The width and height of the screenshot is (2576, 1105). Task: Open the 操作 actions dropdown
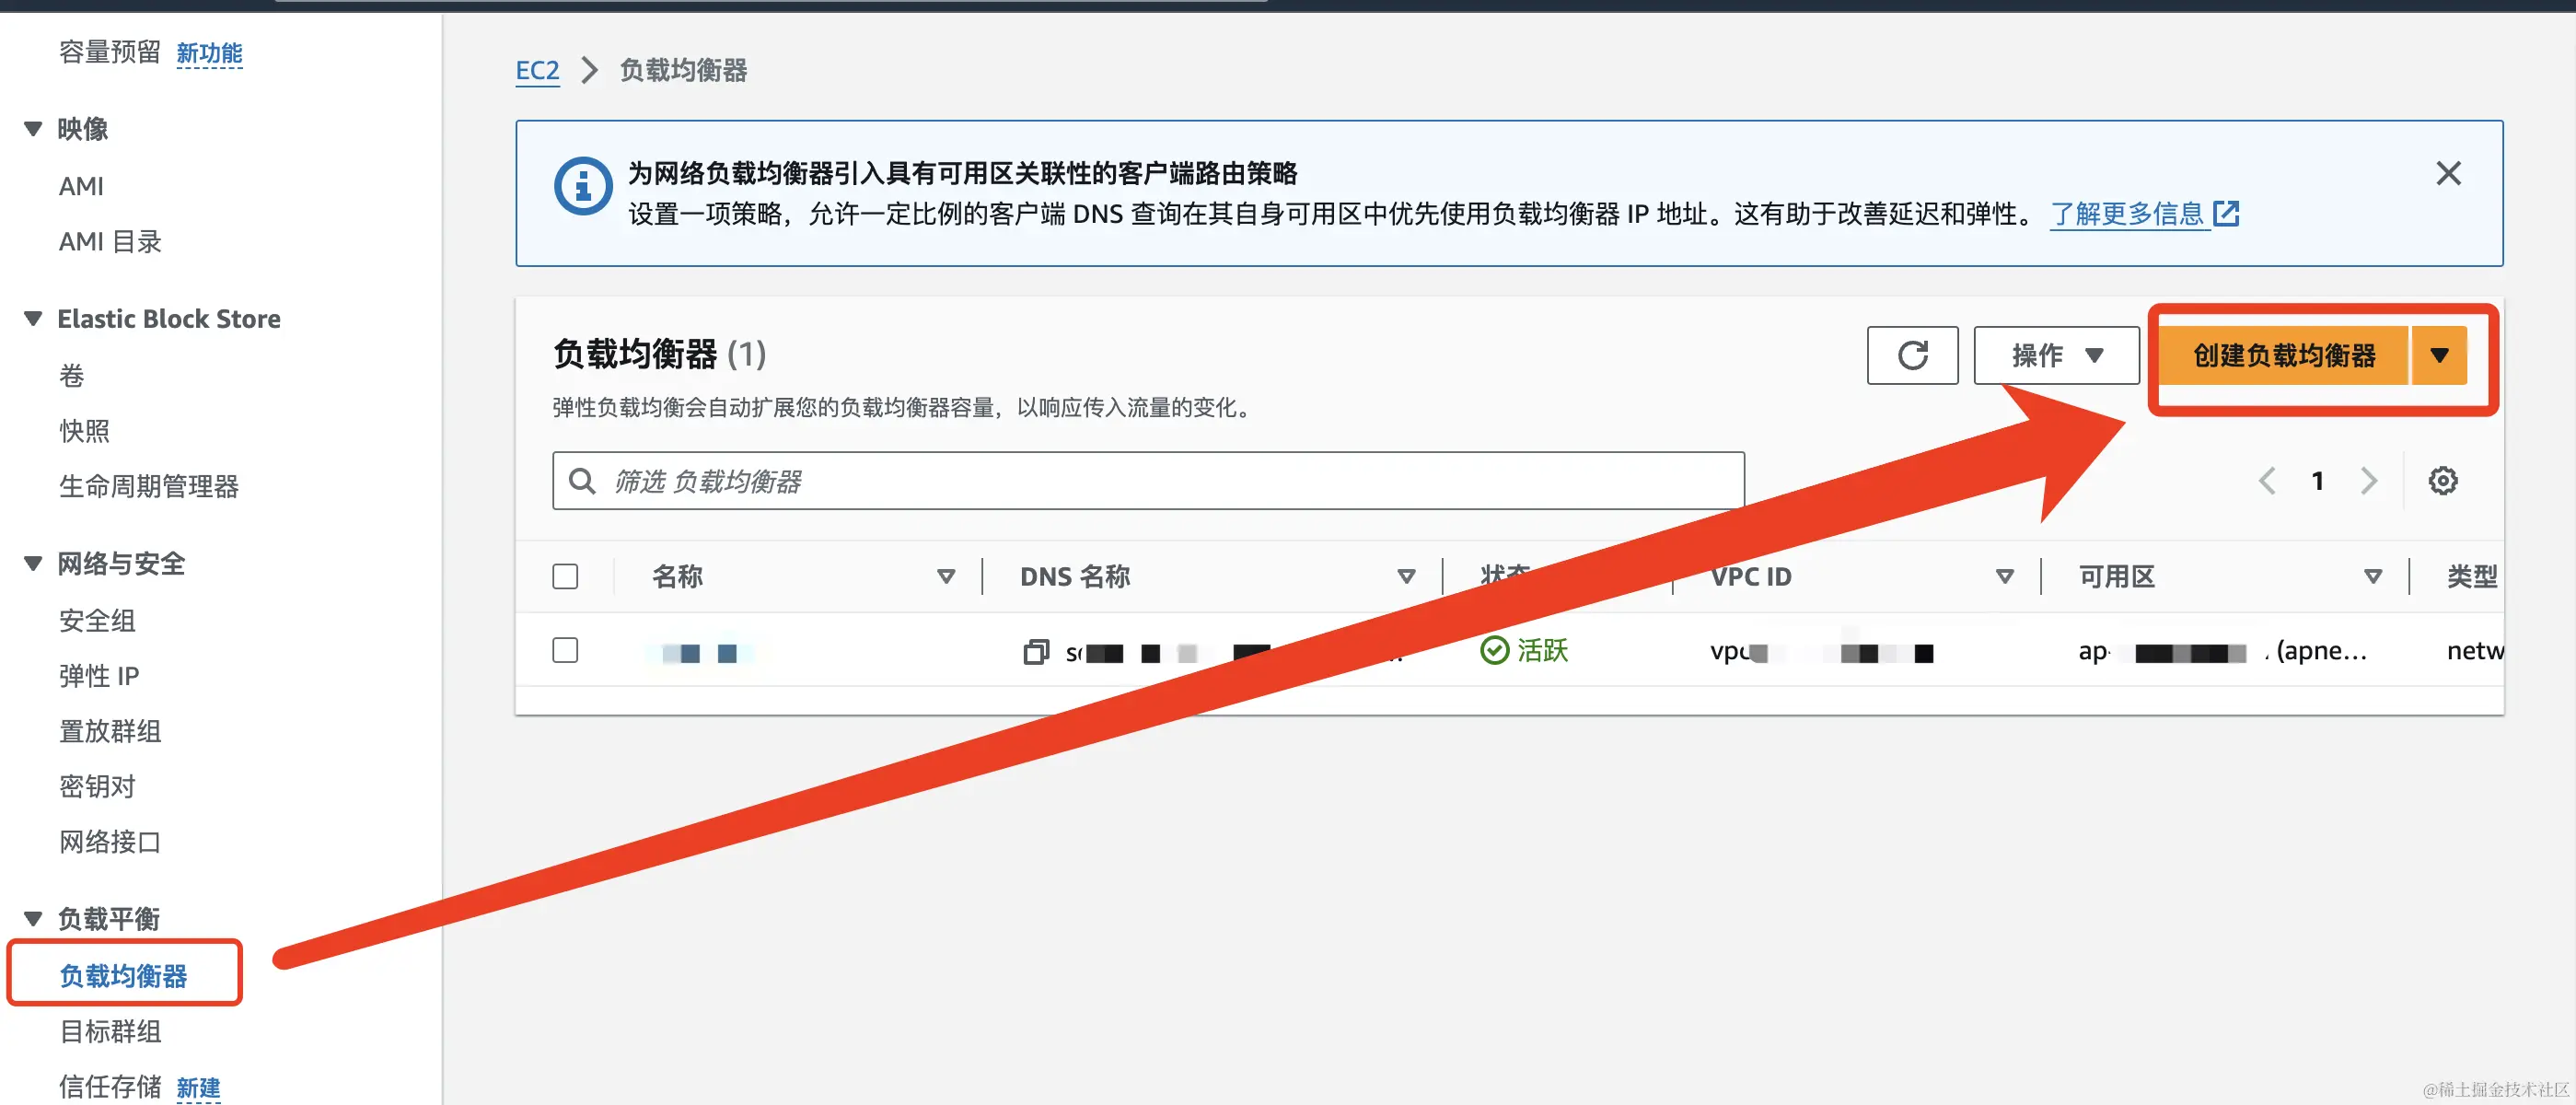2055,355
